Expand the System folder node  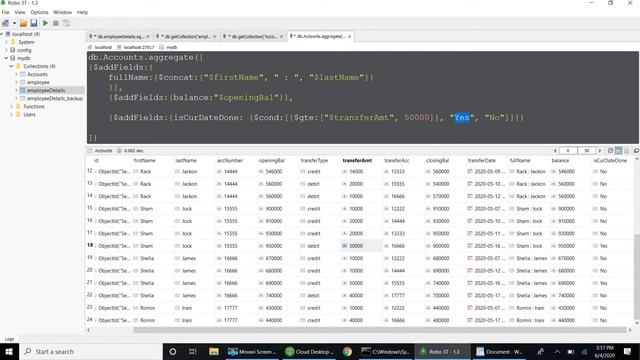7,42
